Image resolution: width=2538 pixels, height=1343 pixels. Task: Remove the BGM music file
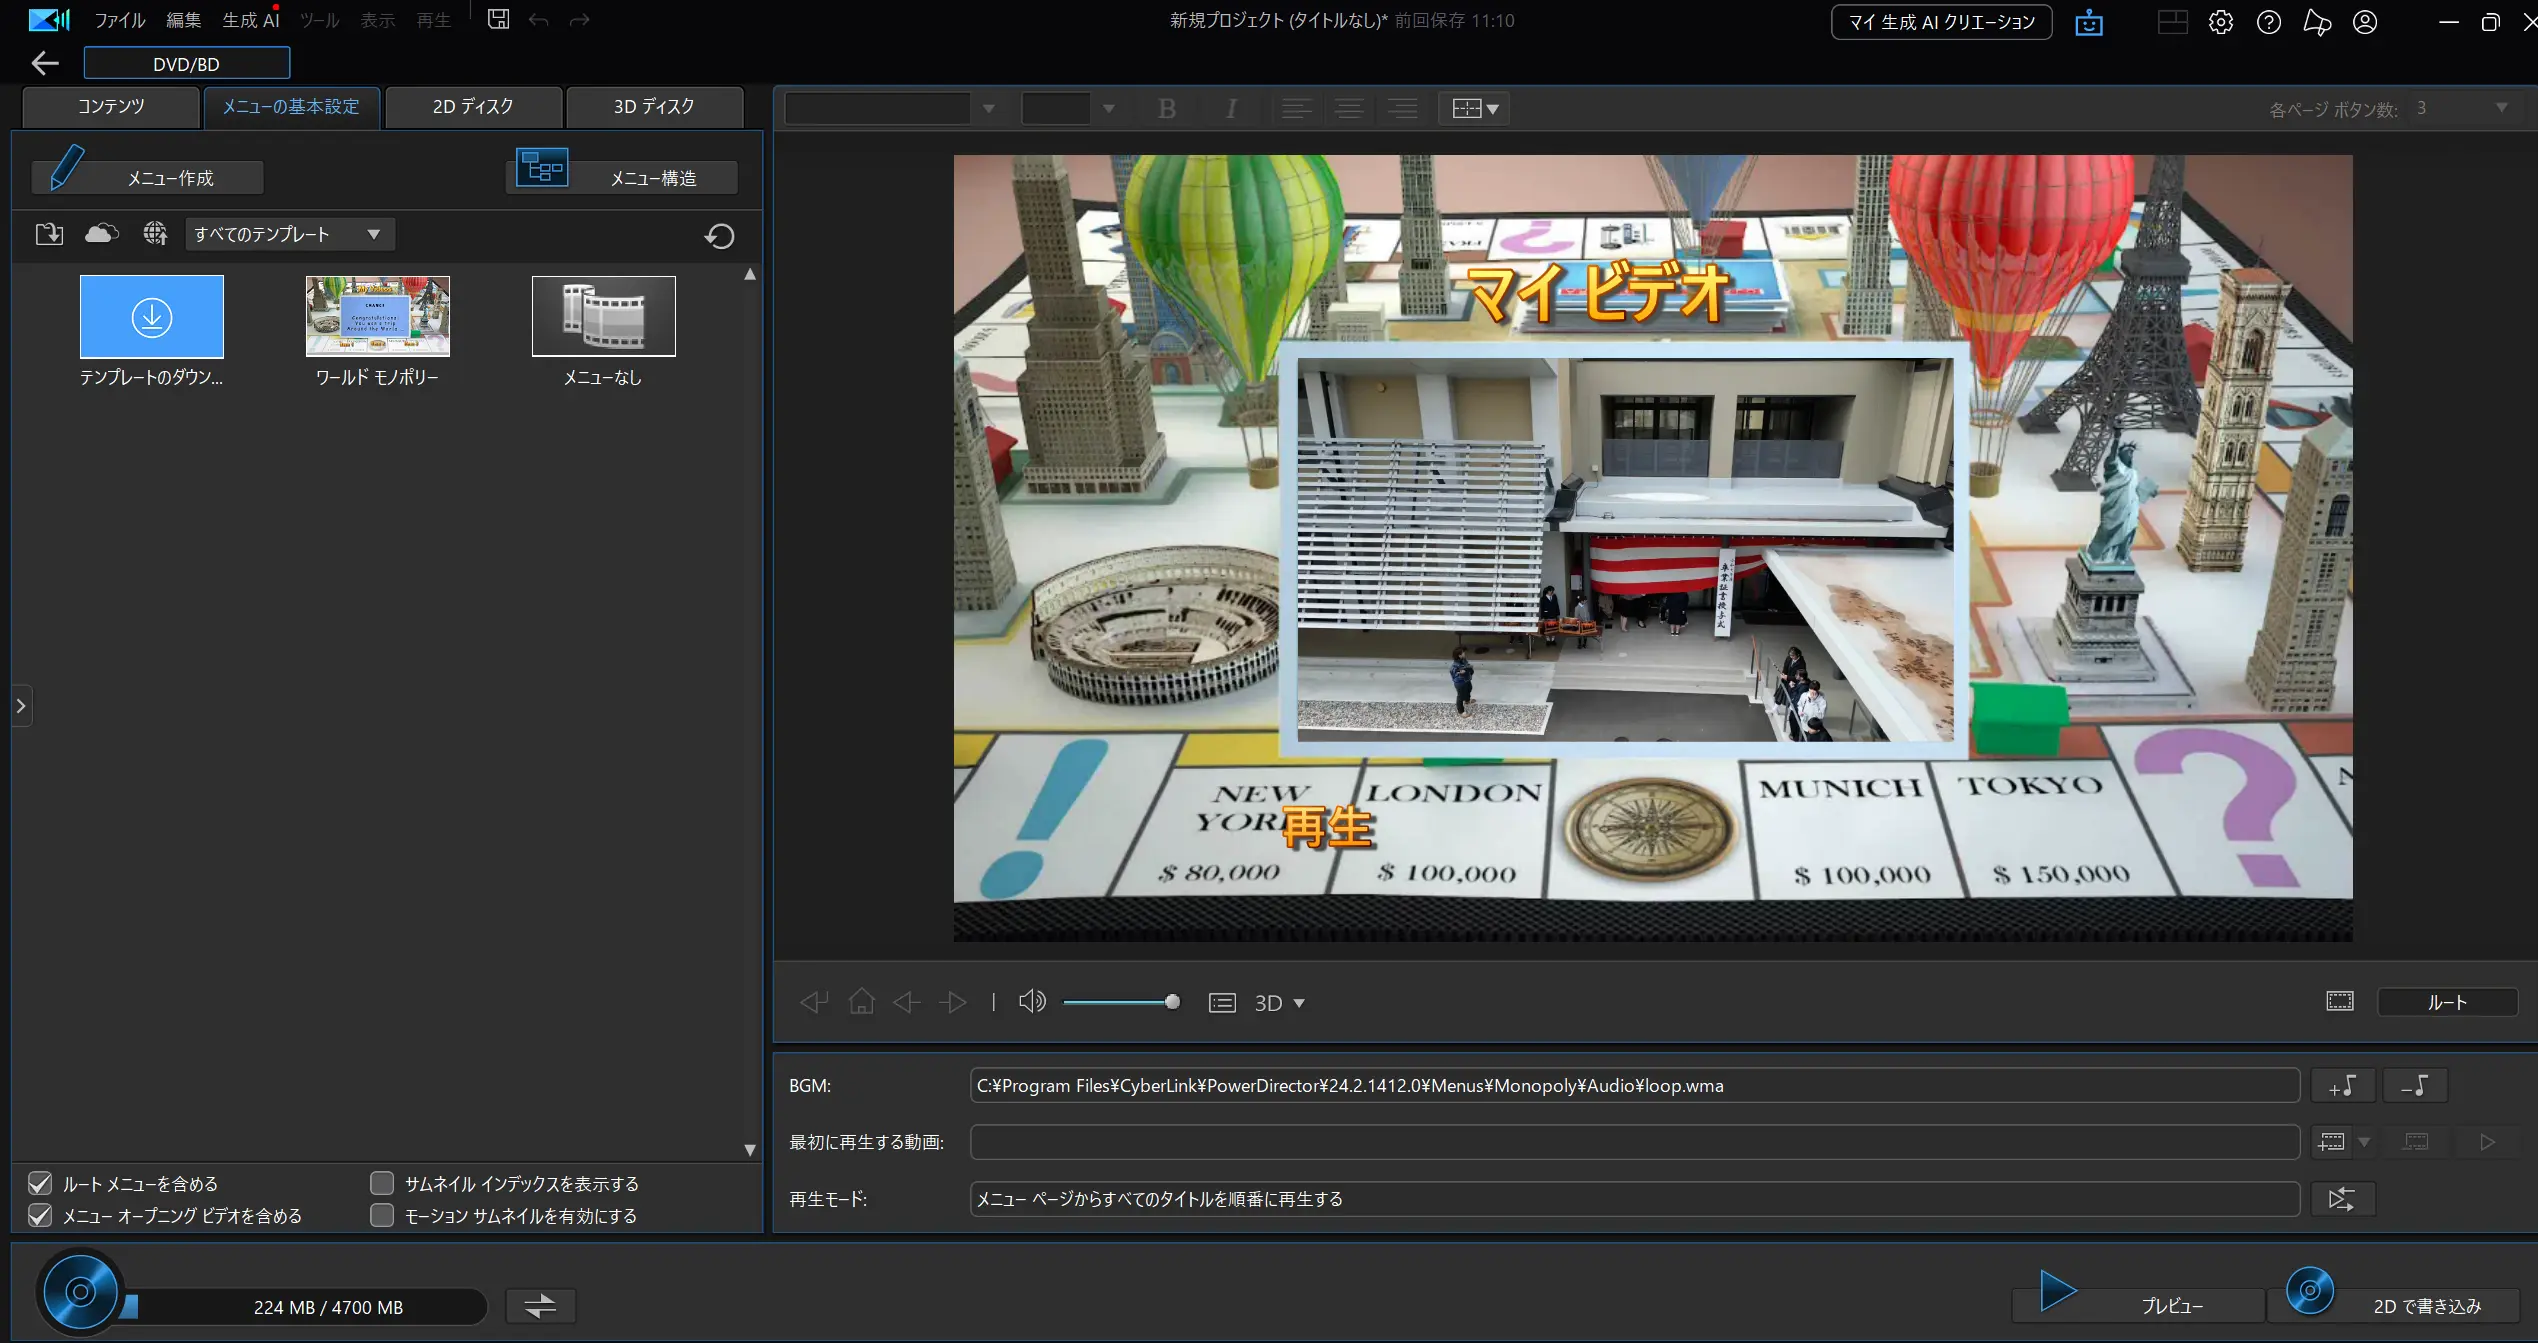click(2415, 1085)
